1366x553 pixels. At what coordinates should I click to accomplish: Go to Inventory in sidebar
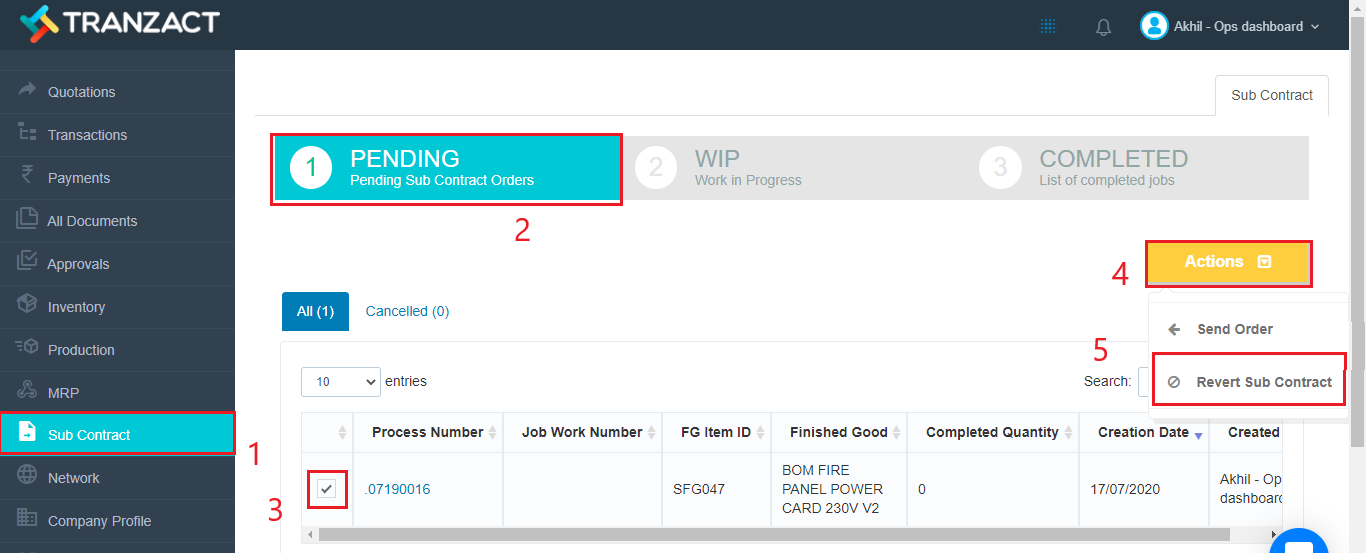[117, 307]
